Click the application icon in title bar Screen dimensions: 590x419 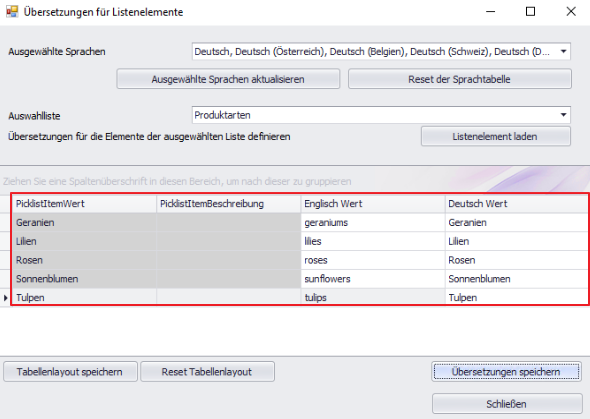pos(12,12)
